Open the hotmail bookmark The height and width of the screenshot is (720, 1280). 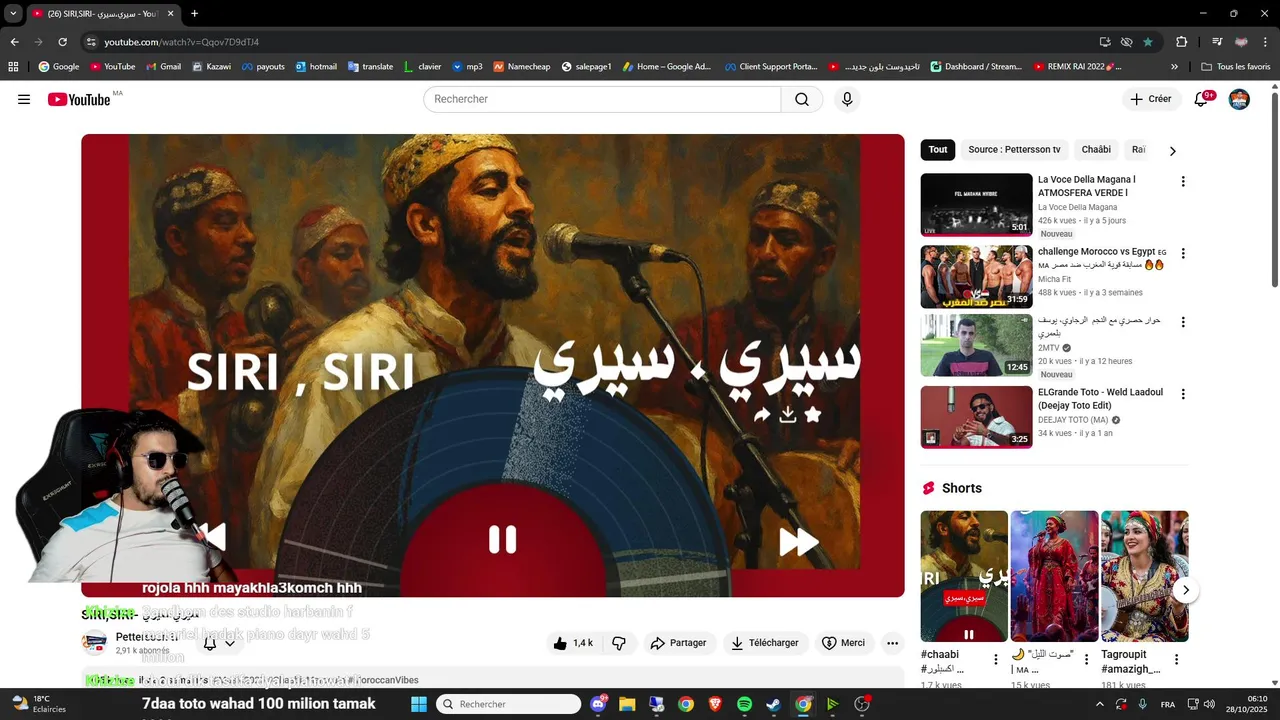[x=316, y=67]
